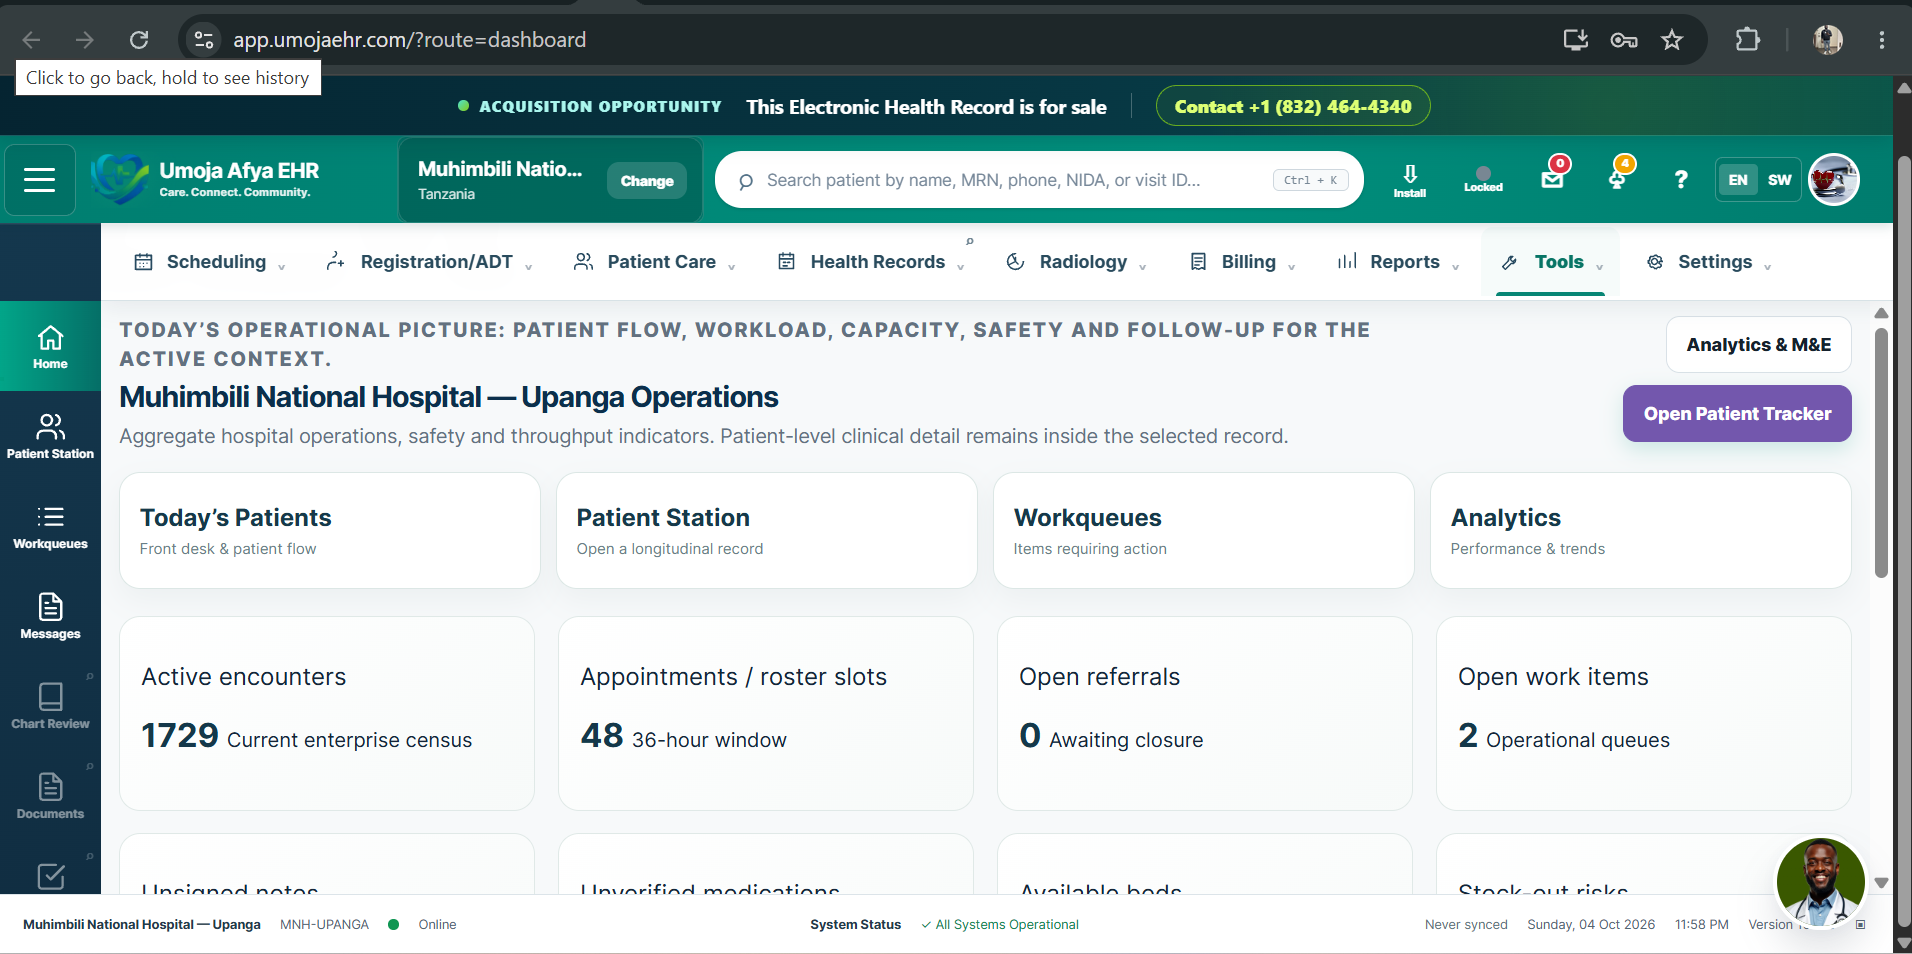Image resolution: width=1912 pixels, height=954 pixels.
Task: Open the Active encounters tile
Action: click(x=327, y=713)
